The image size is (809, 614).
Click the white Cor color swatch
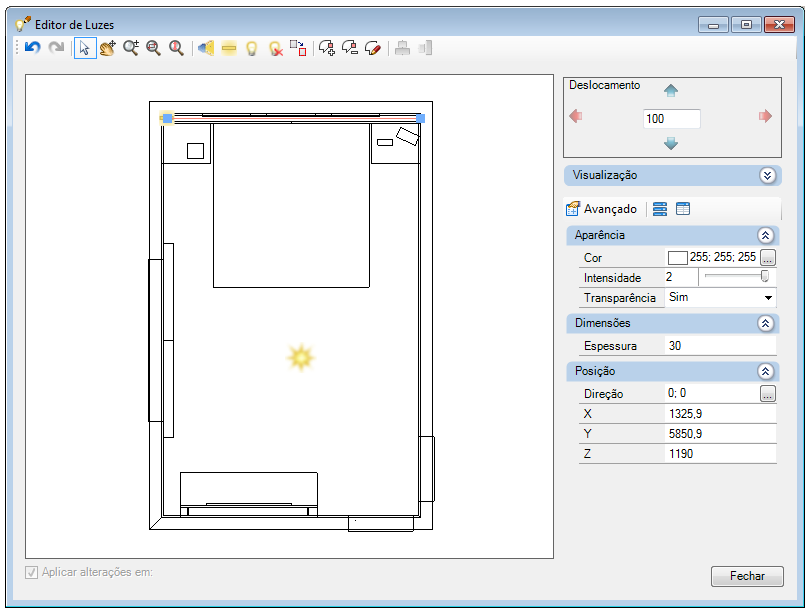coord(677,257)
